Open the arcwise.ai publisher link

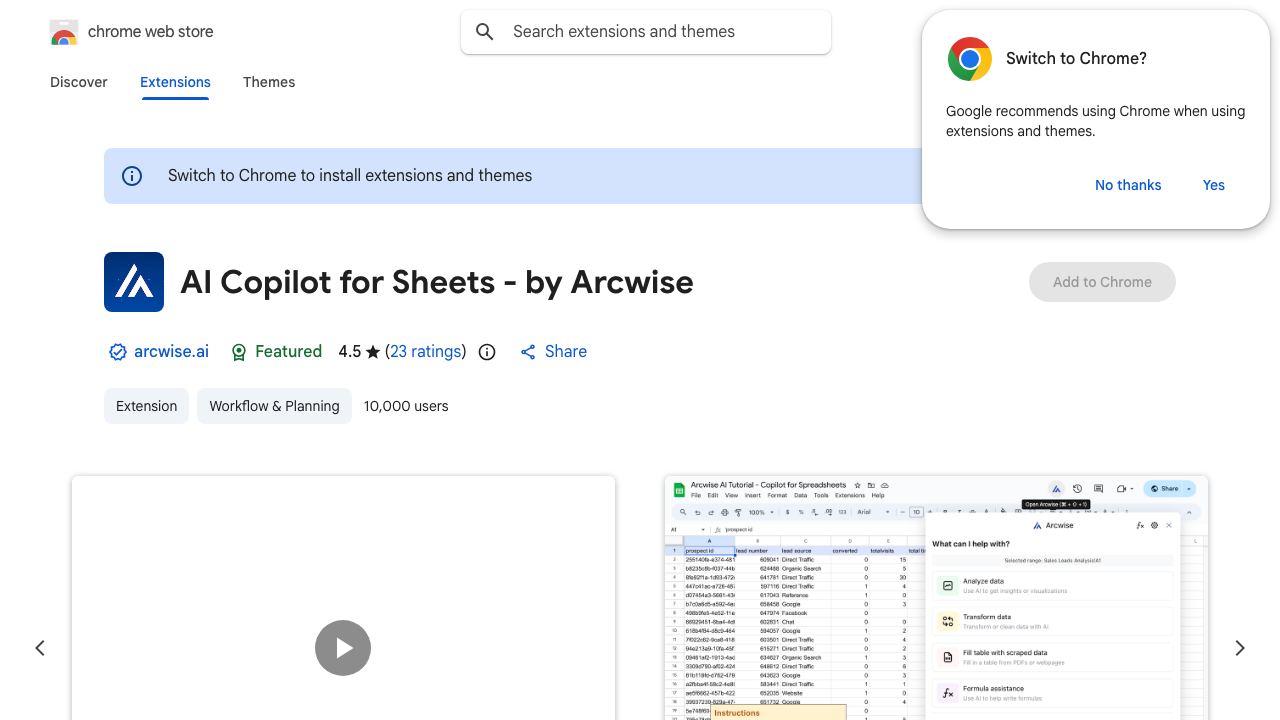(171, 352)
